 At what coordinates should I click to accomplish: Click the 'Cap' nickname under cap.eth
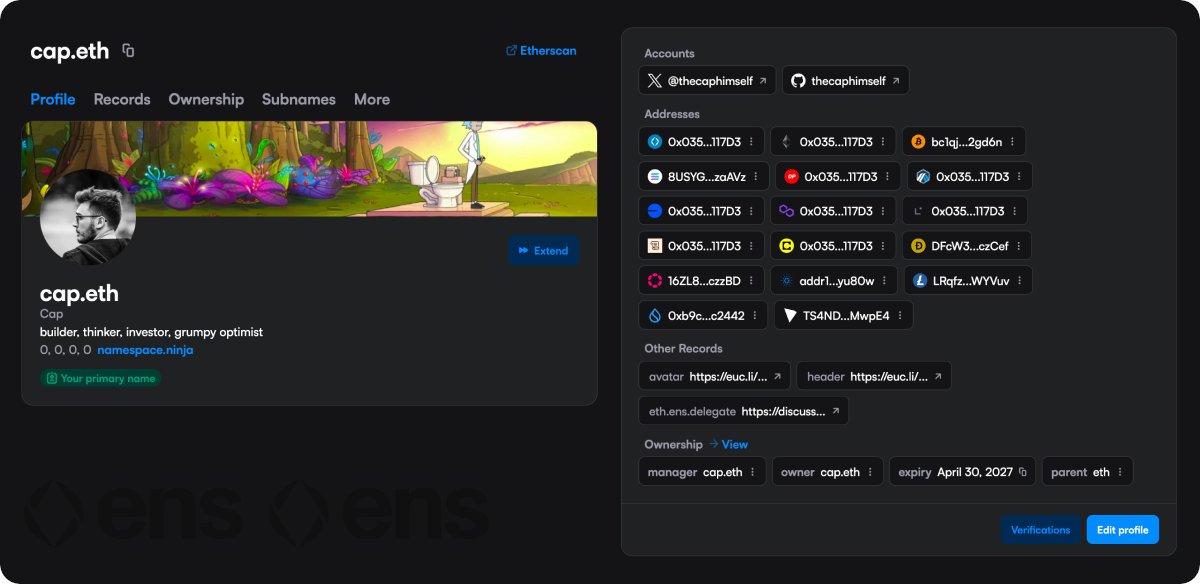tap(51, 314)
